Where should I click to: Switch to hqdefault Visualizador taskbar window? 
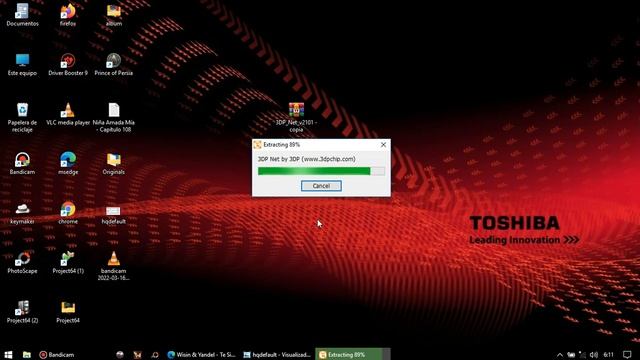pos(277,355)
